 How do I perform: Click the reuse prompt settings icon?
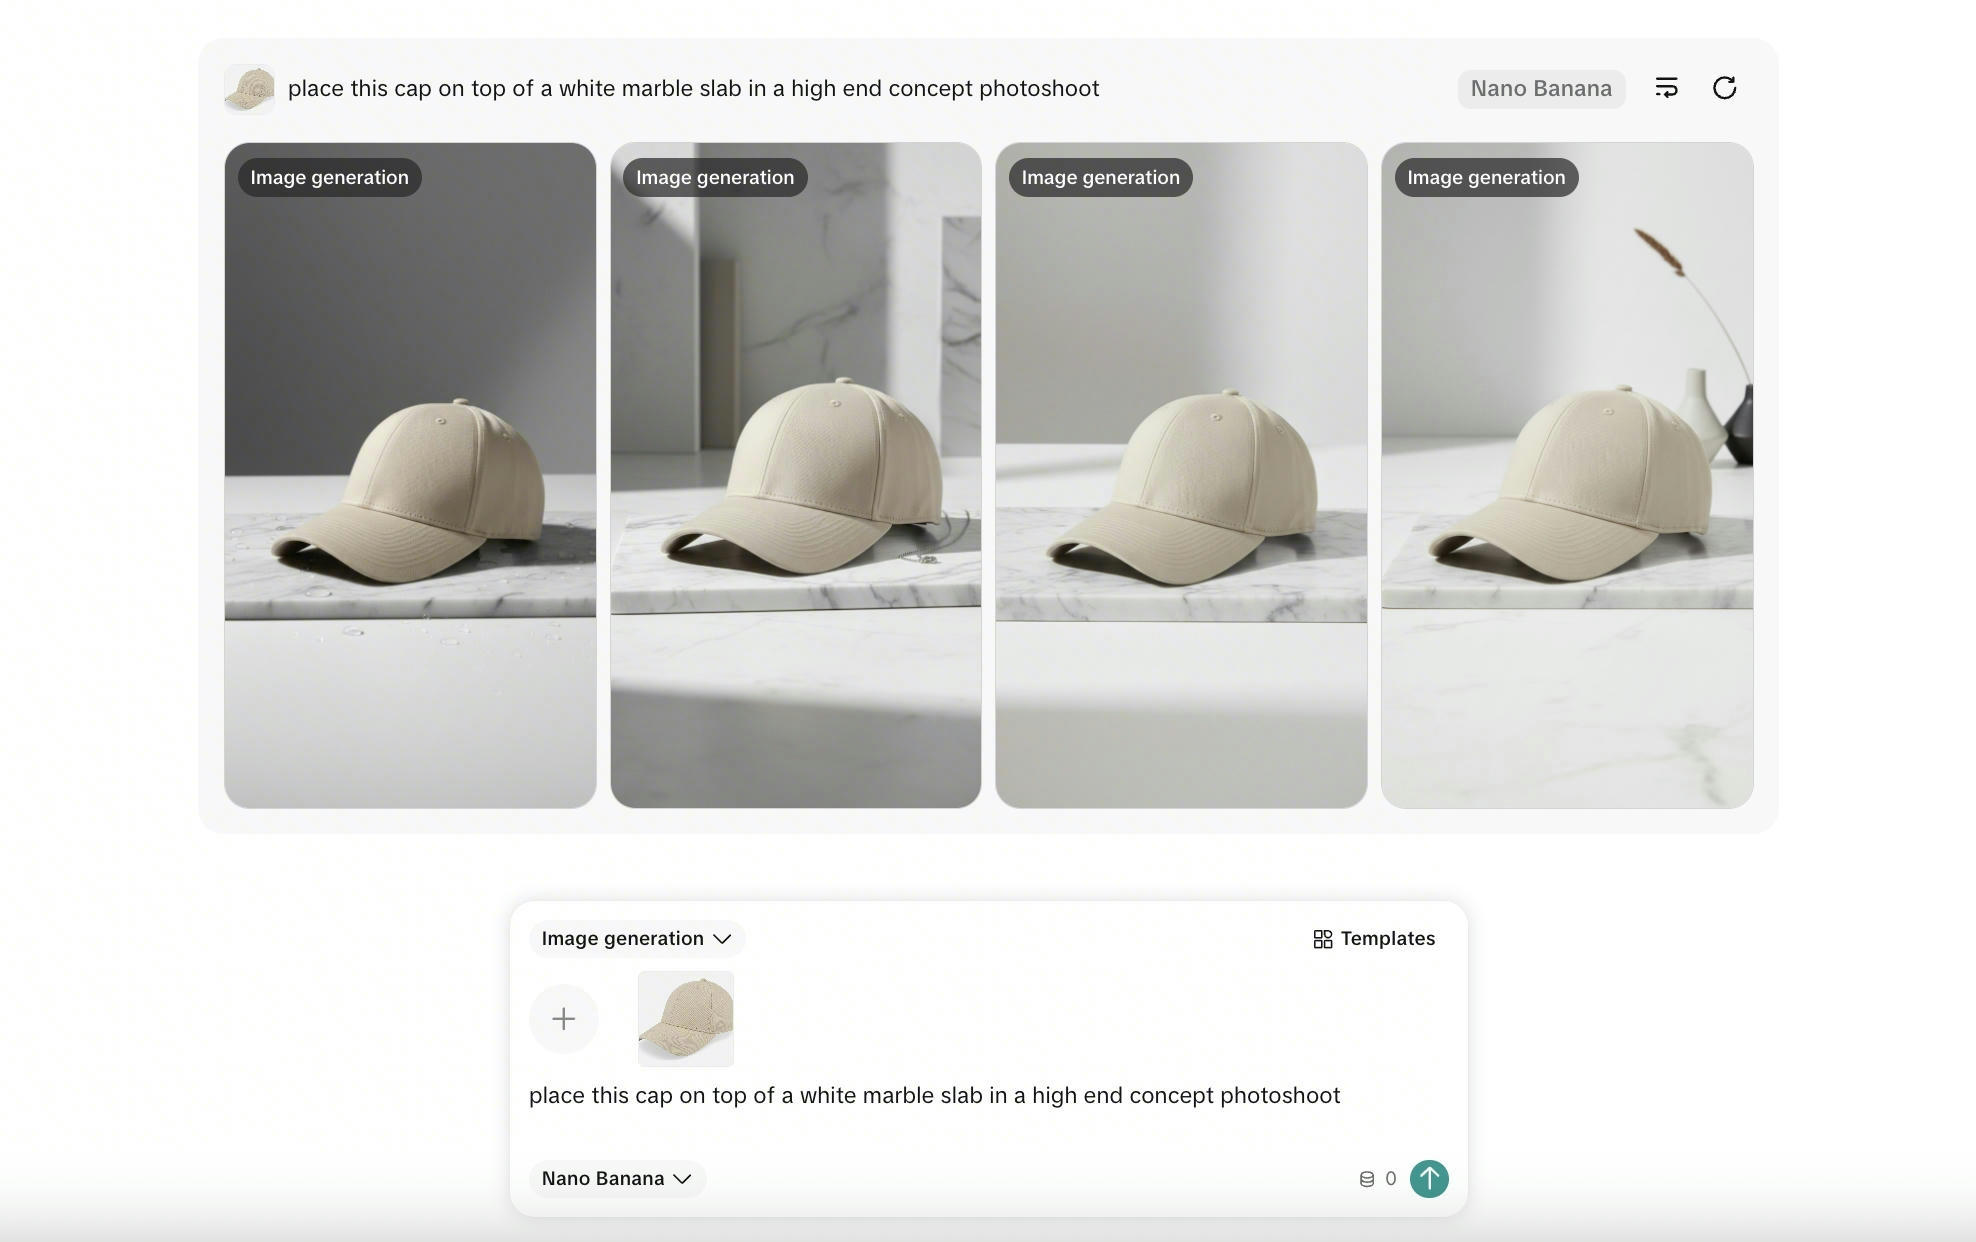coord(1666,88)
